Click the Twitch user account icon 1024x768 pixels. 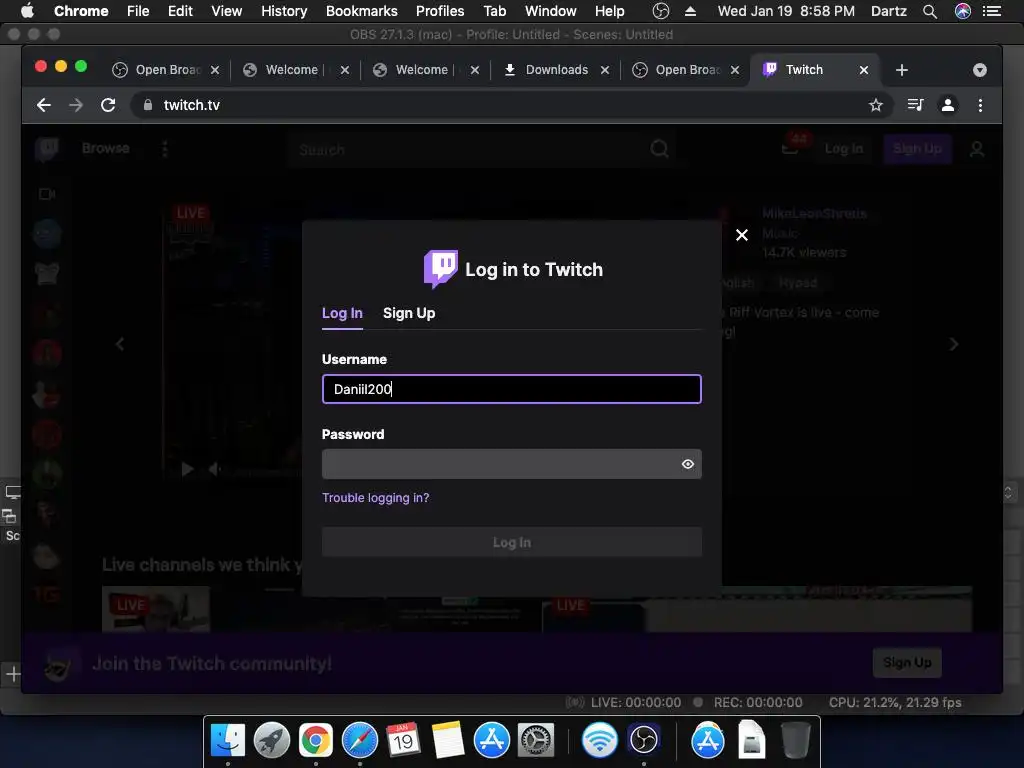click(x=977, y=150)
